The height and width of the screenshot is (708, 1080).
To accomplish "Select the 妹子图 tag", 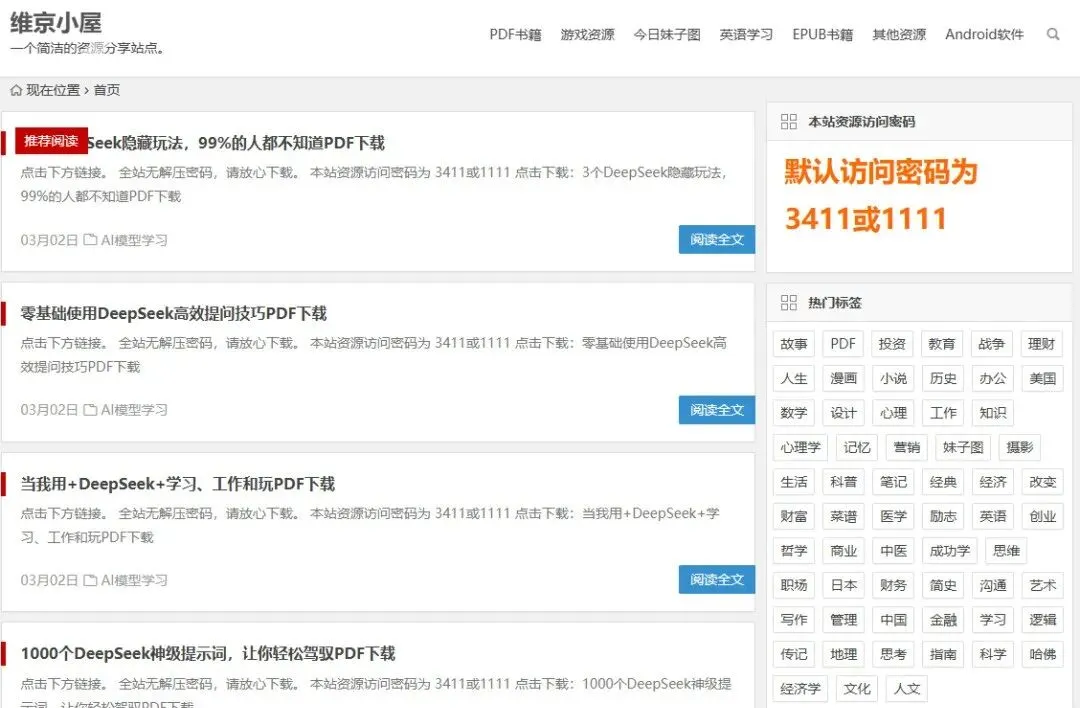I will coord(963,448).
